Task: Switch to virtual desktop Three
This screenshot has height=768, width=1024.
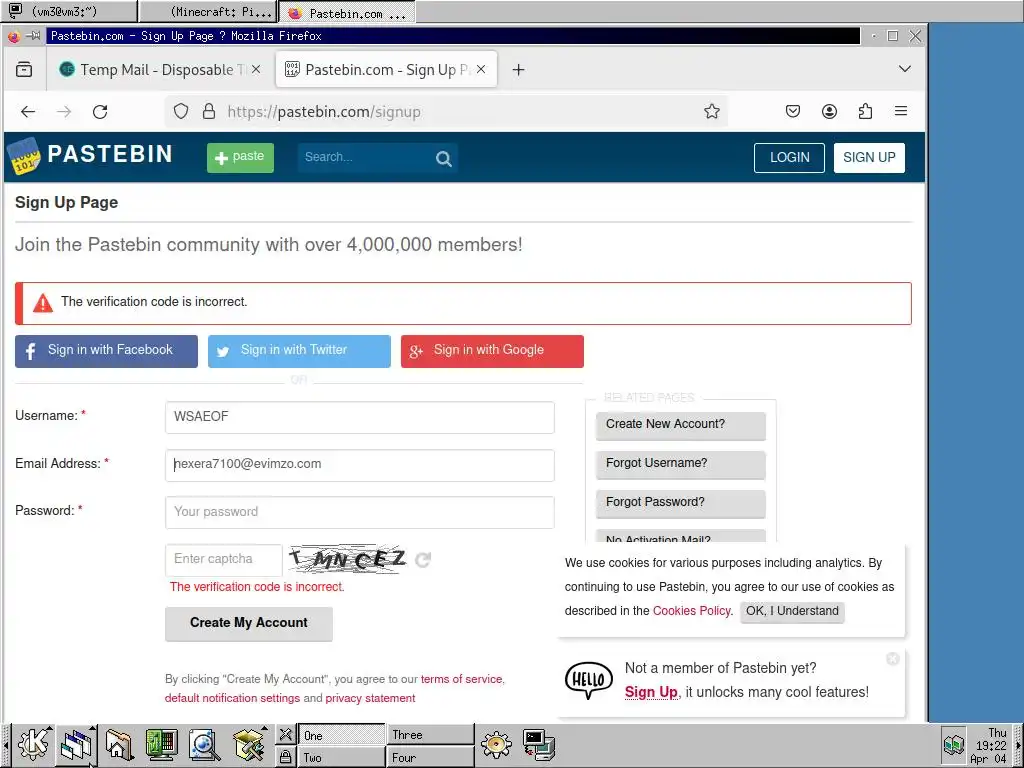Action: tap(430, 735)
